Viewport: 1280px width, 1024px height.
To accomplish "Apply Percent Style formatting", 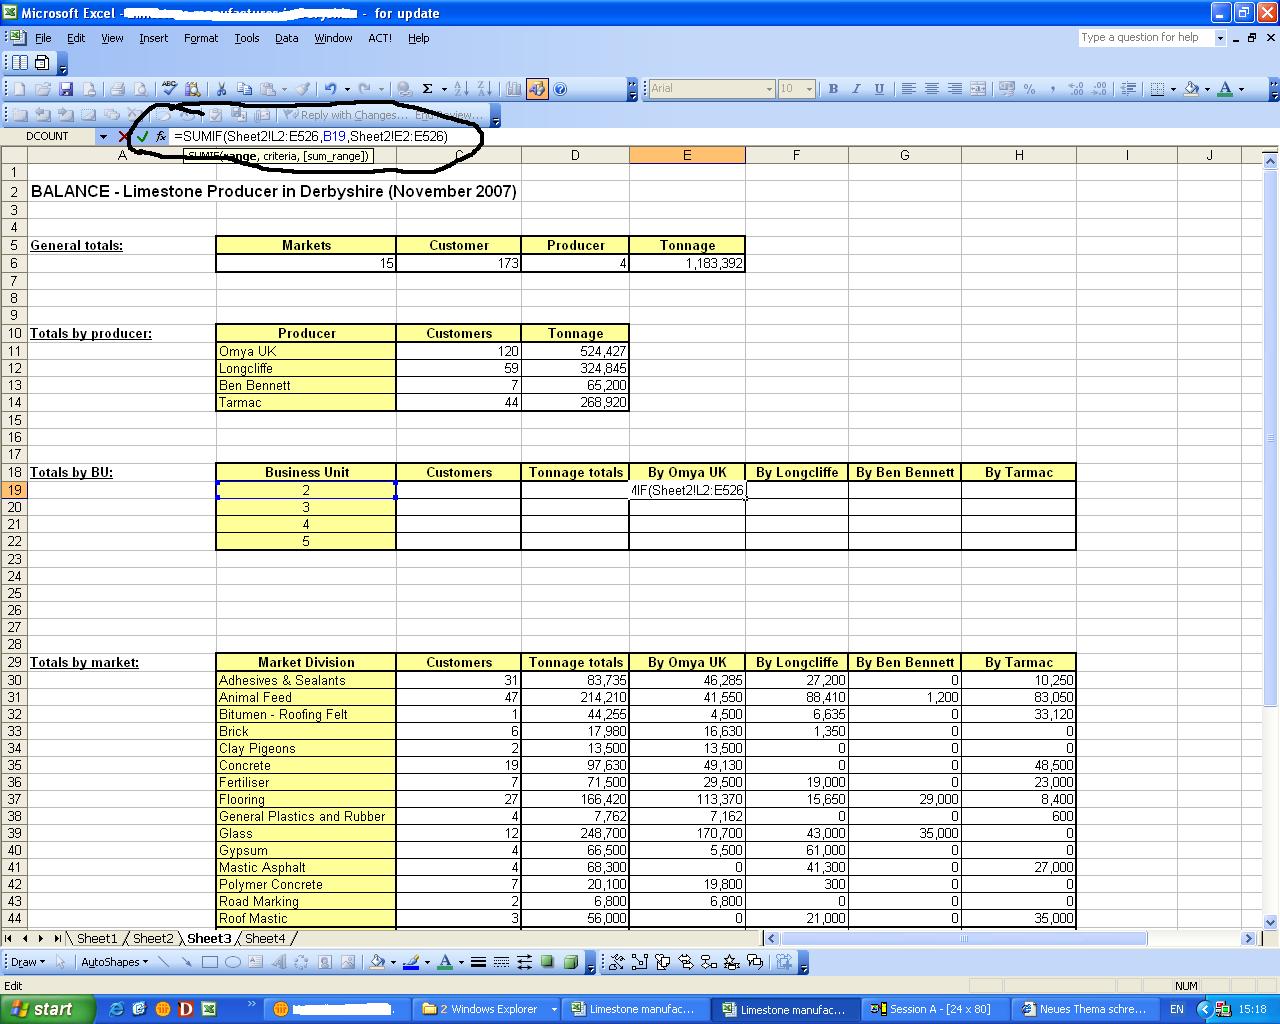I will pyautogui.click(x=1030, y=89).
